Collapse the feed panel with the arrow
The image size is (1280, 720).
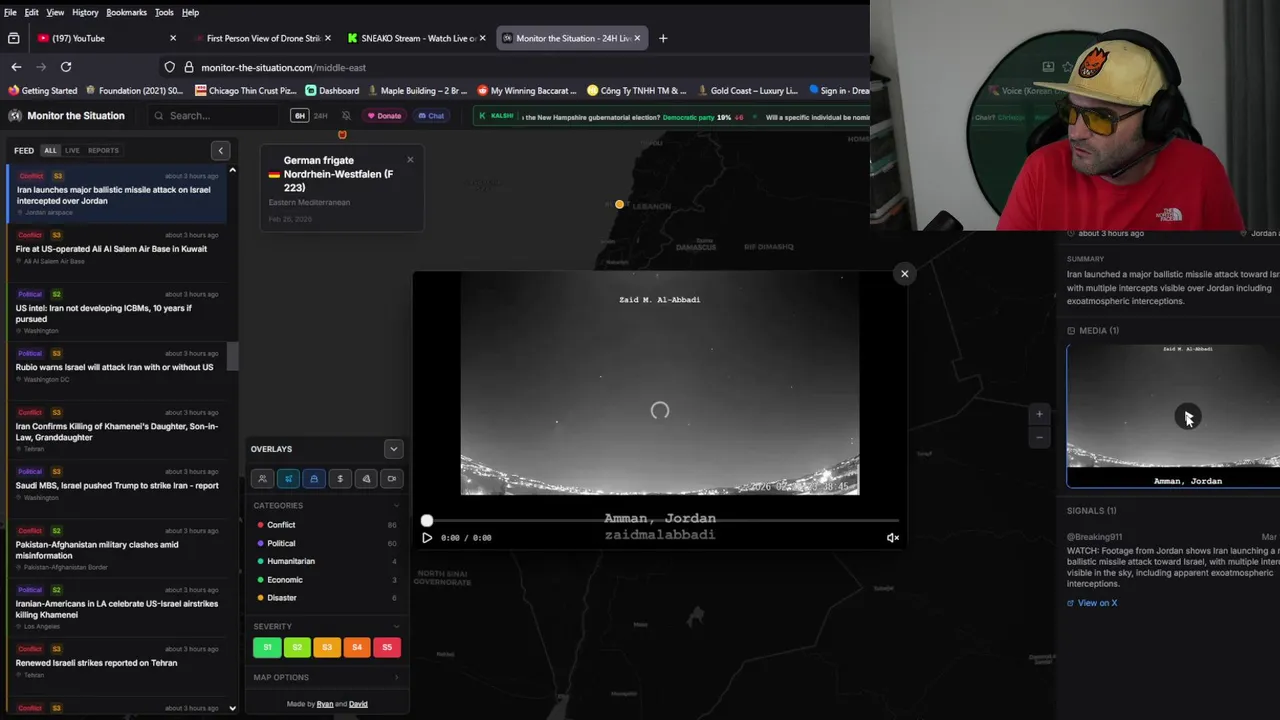coord(221,151)
